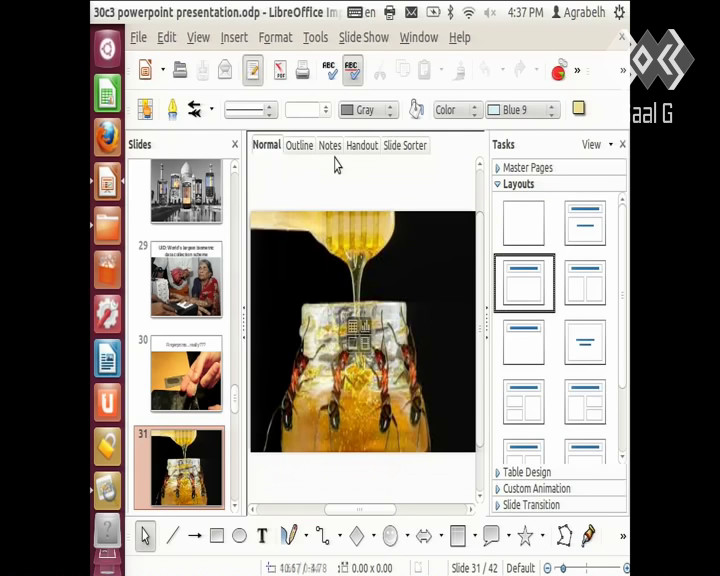Select the Curve drawing tool
Image resolution: width=720 pixels, height=576 pixels.
(x=289, y=535)
